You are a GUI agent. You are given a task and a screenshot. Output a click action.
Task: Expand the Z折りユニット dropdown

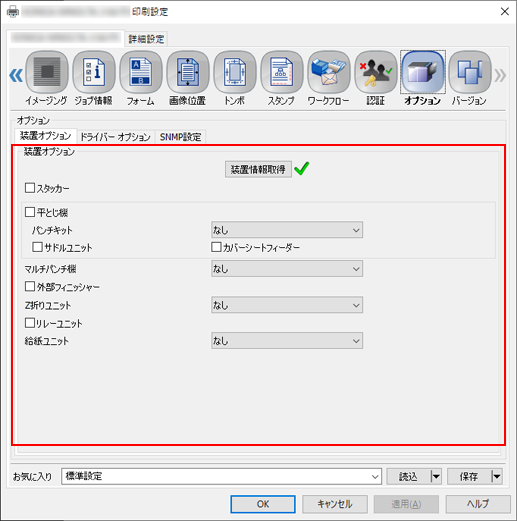click(x=287, y=305)
